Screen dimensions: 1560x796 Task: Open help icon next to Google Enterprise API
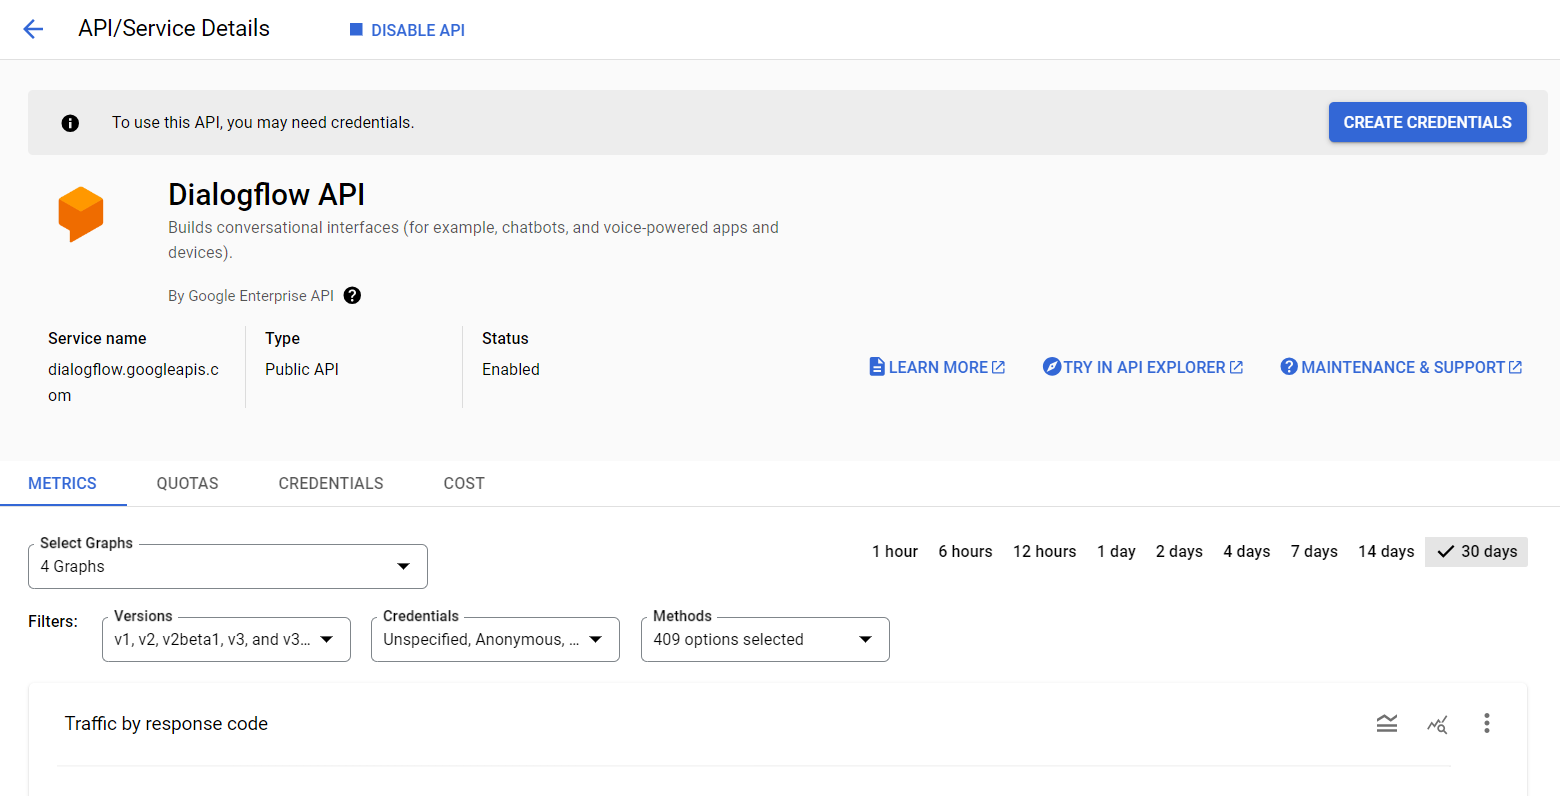[x=352, y=295]
